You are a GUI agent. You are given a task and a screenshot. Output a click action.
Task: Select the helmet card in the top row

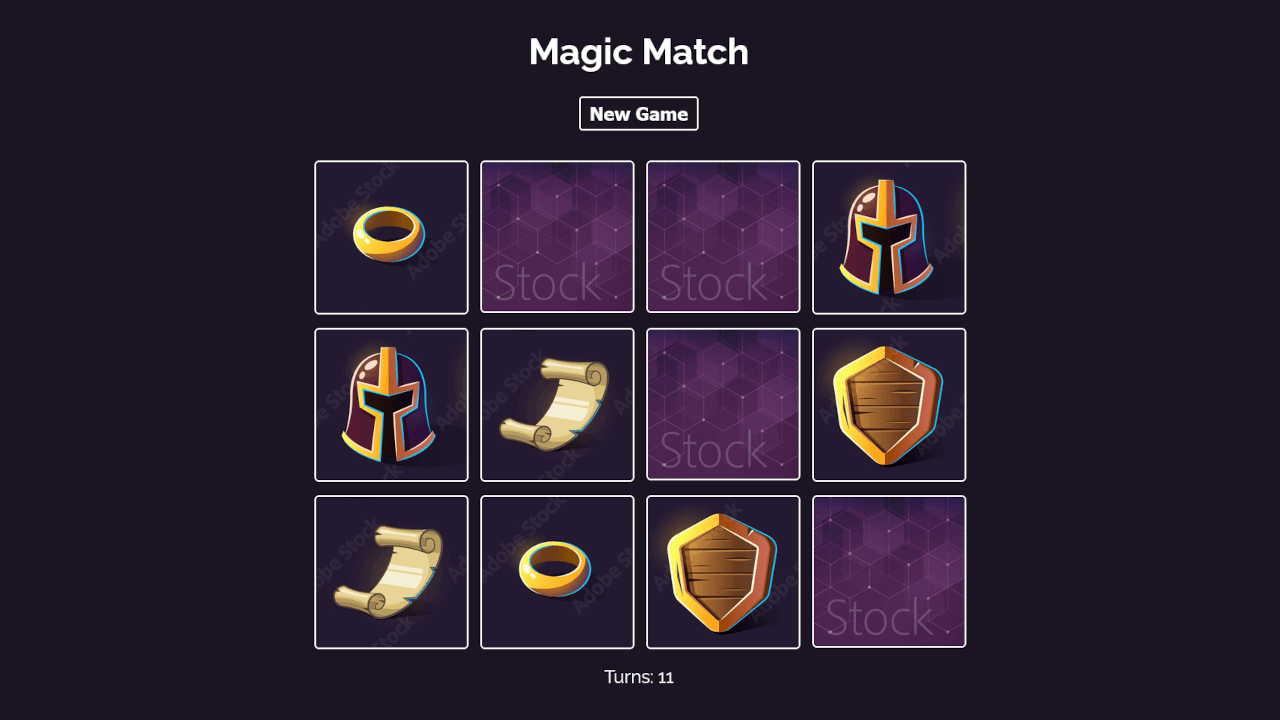[x=889, y=237]
